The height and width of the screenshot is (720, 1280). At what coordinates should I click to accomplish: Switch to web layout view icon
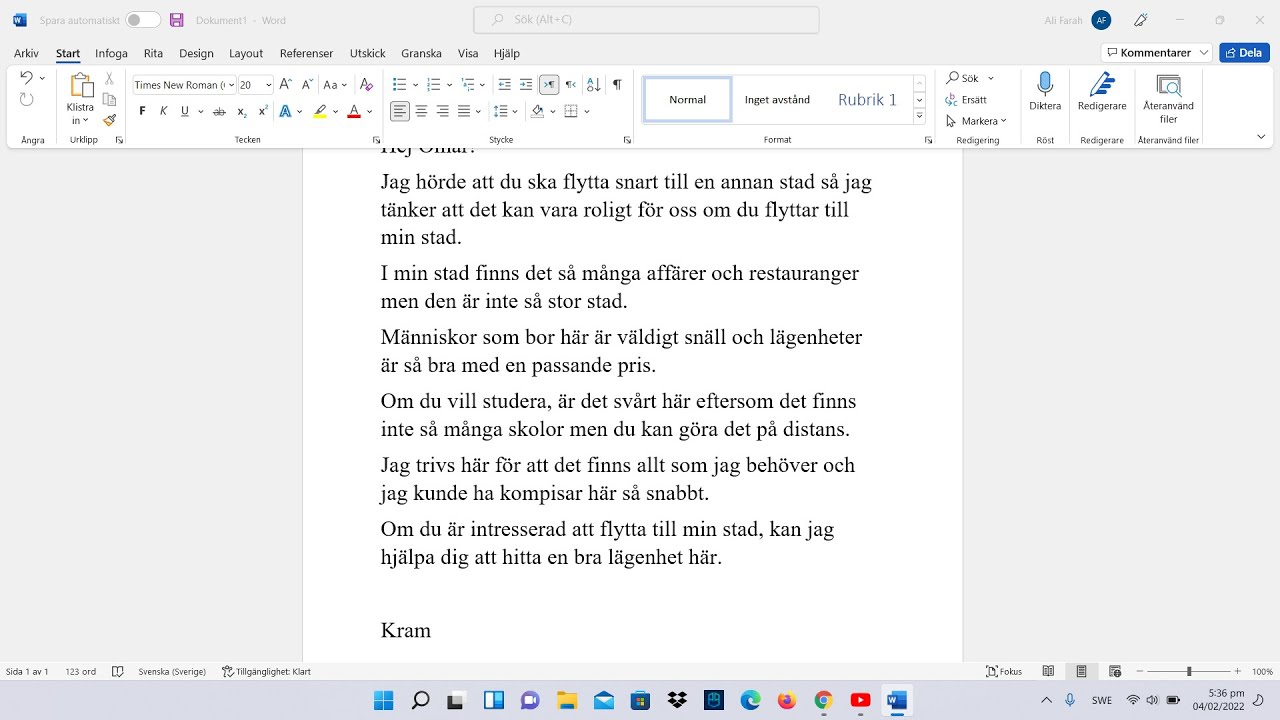1115,672
